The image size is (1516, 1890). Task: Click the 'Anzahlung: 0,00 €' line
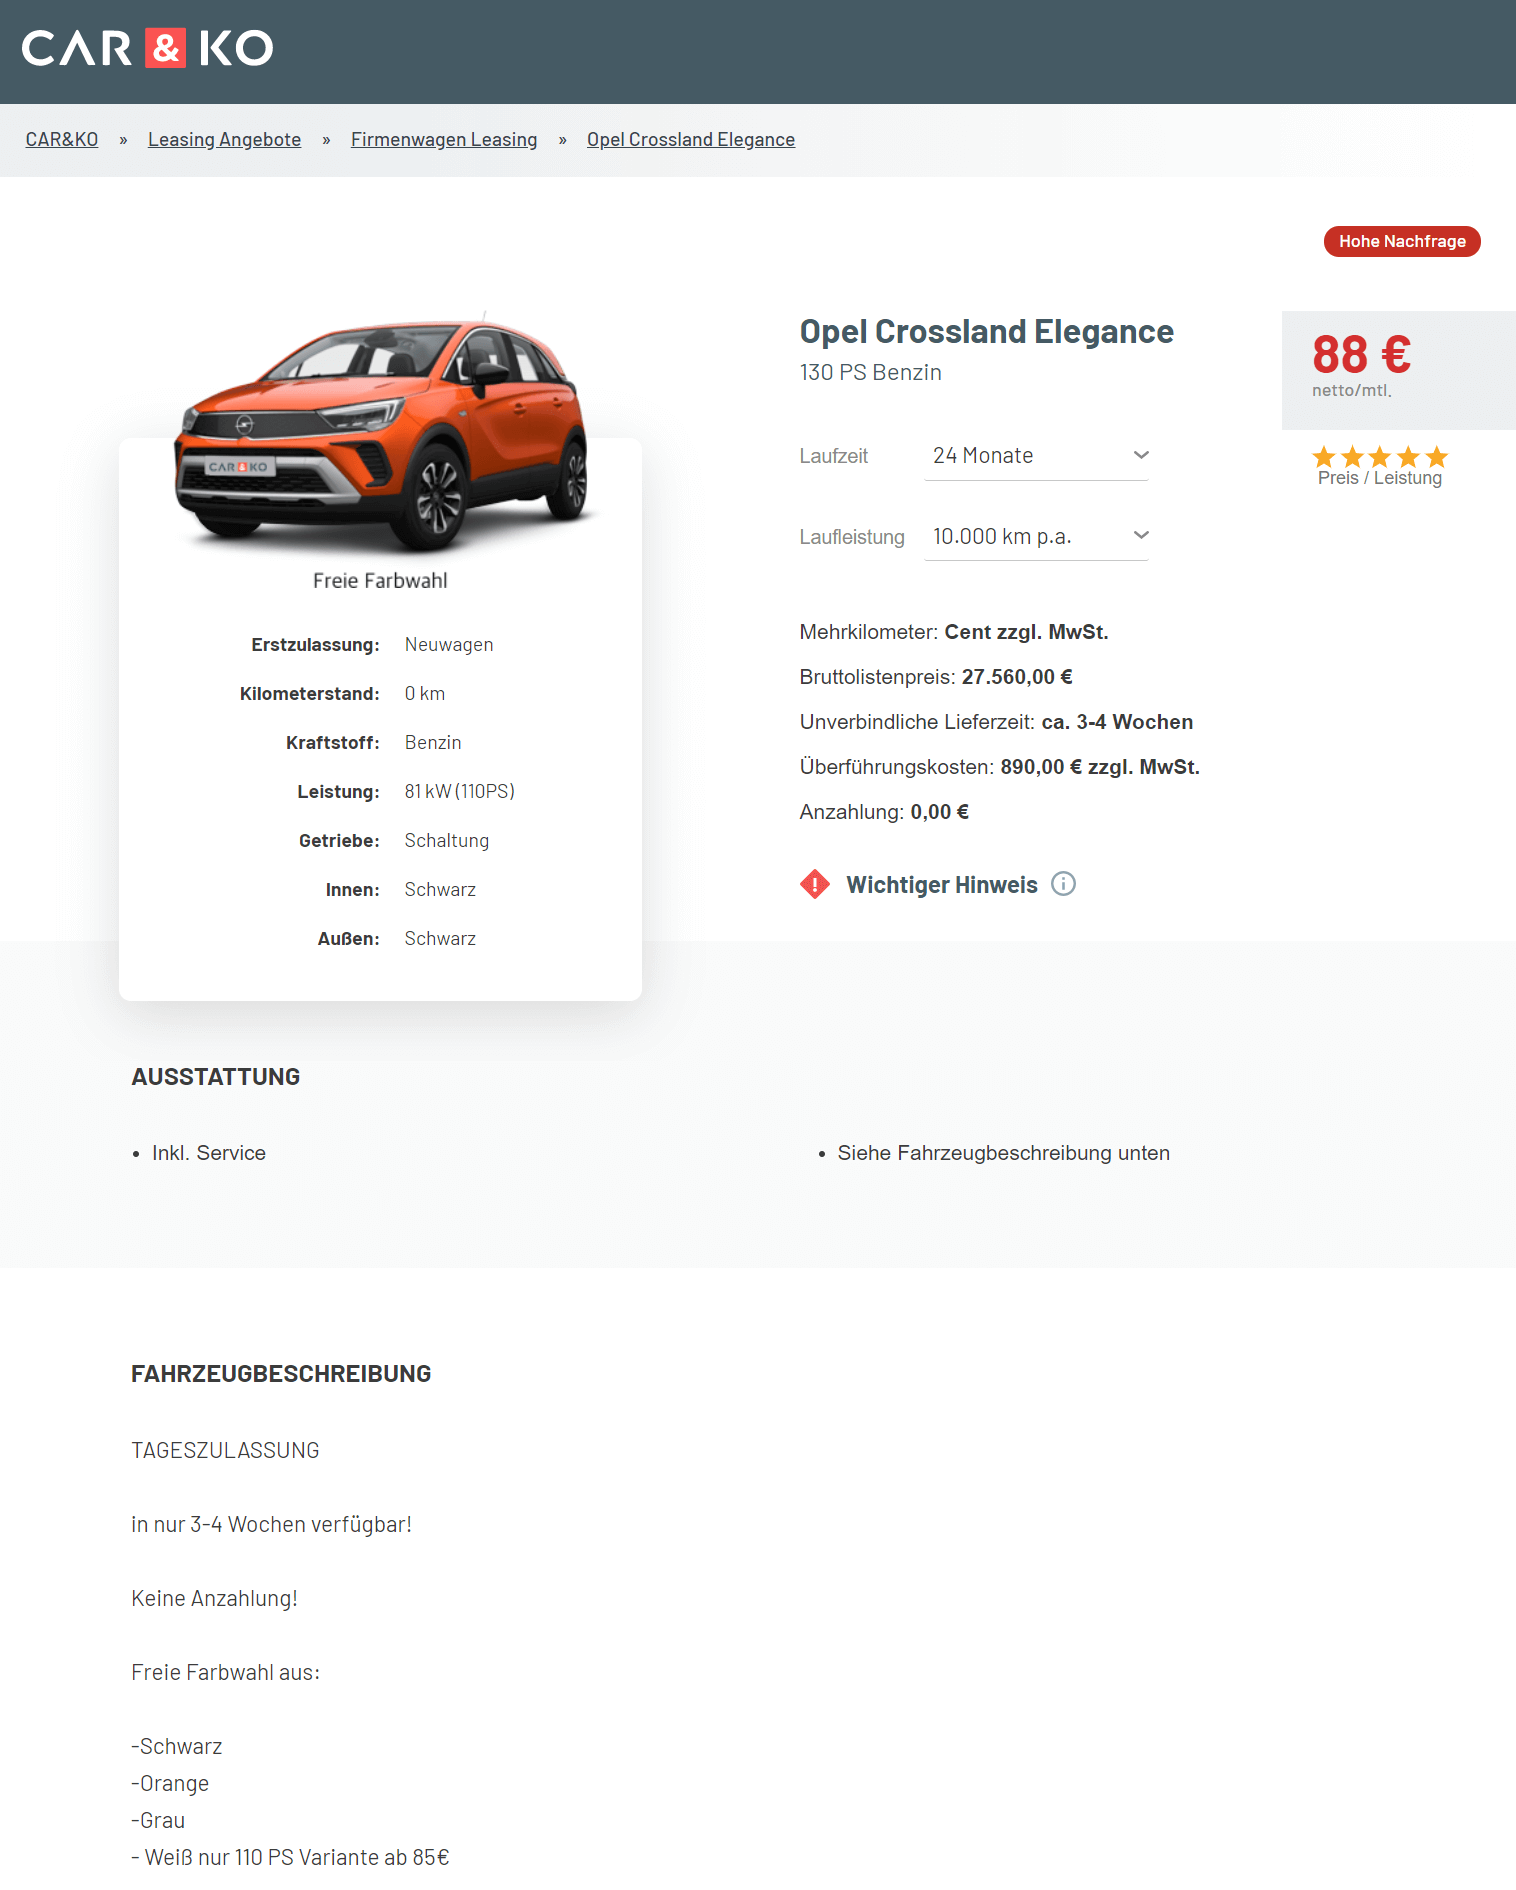click(884, 812)
